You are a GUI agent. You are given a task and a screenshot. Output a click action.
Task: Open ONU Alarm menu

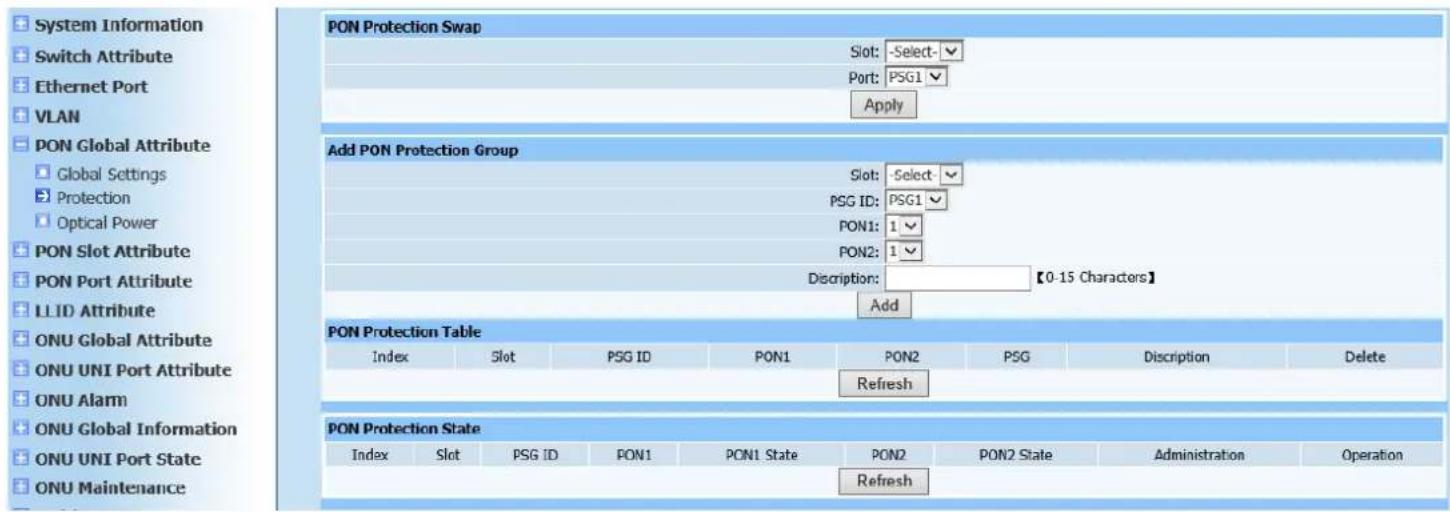click(x=81, y=400)
